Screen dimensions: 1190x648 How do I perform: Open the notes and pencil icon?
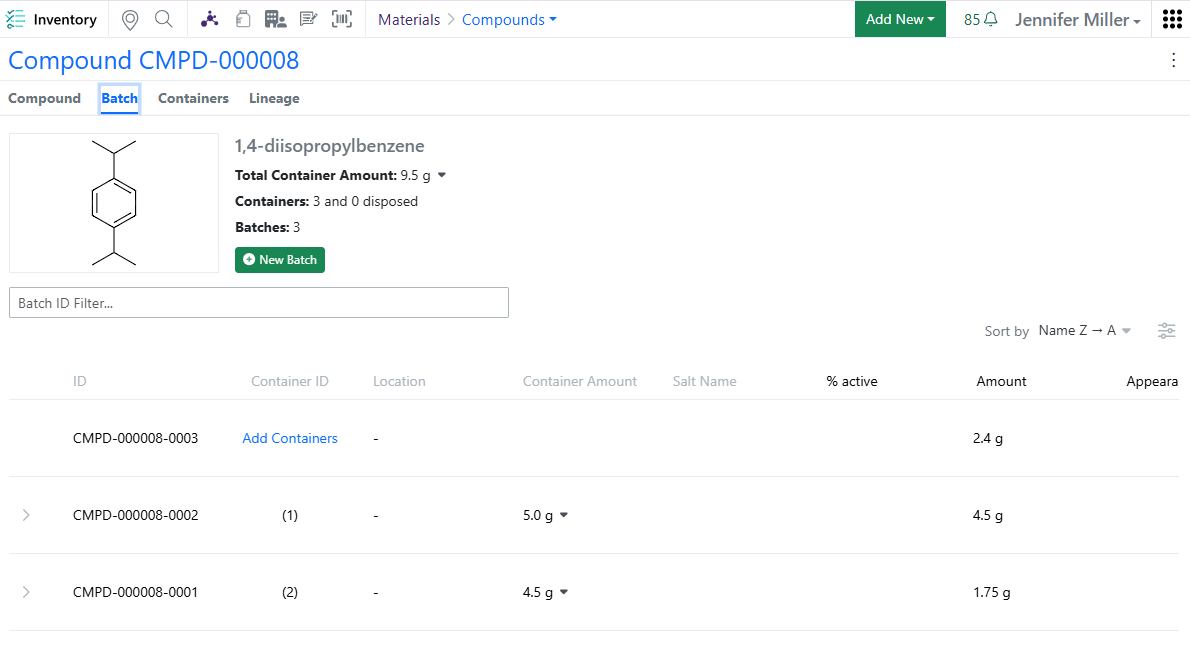[309, 20]
